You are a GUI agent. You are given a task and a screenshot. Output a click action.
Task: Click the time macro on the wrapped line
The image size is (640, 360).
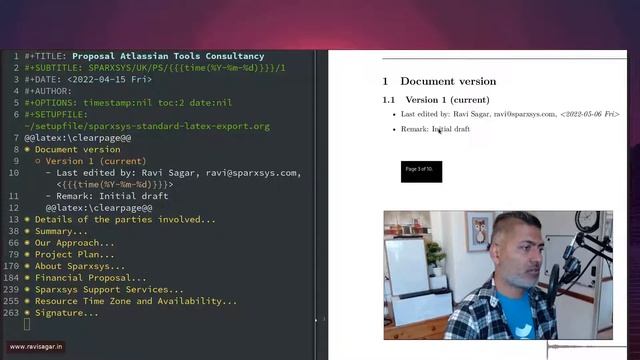tap(115, 184)
